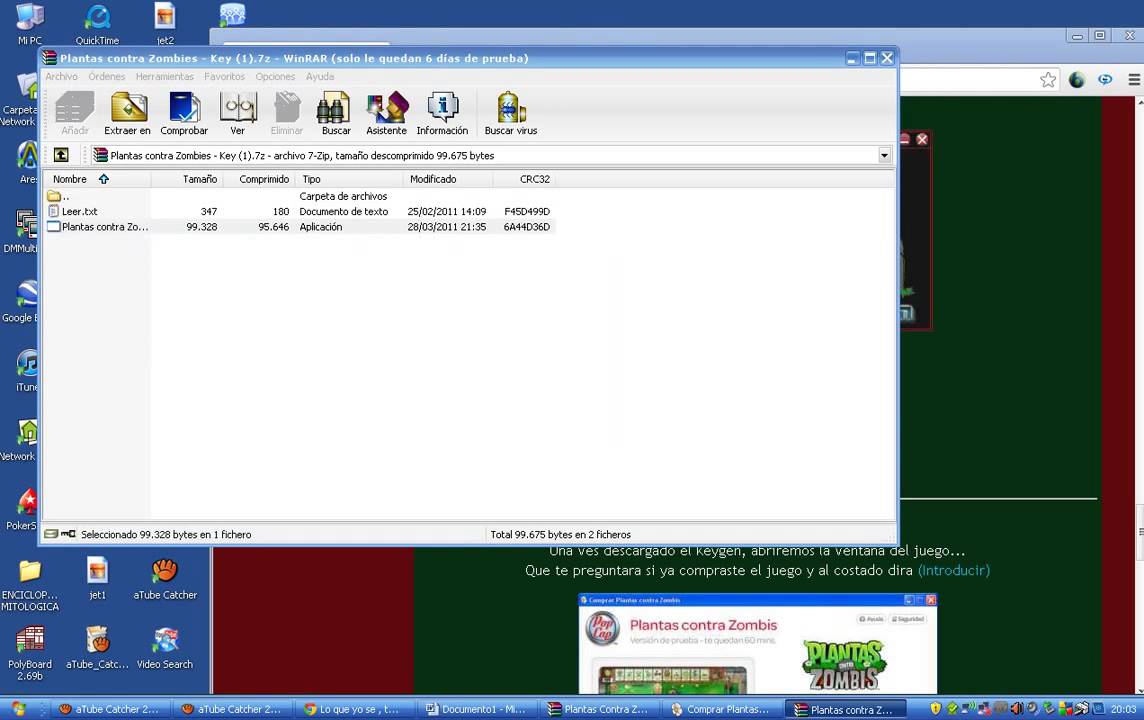Click compressed size value 95.646

click(x=274, y=227)
